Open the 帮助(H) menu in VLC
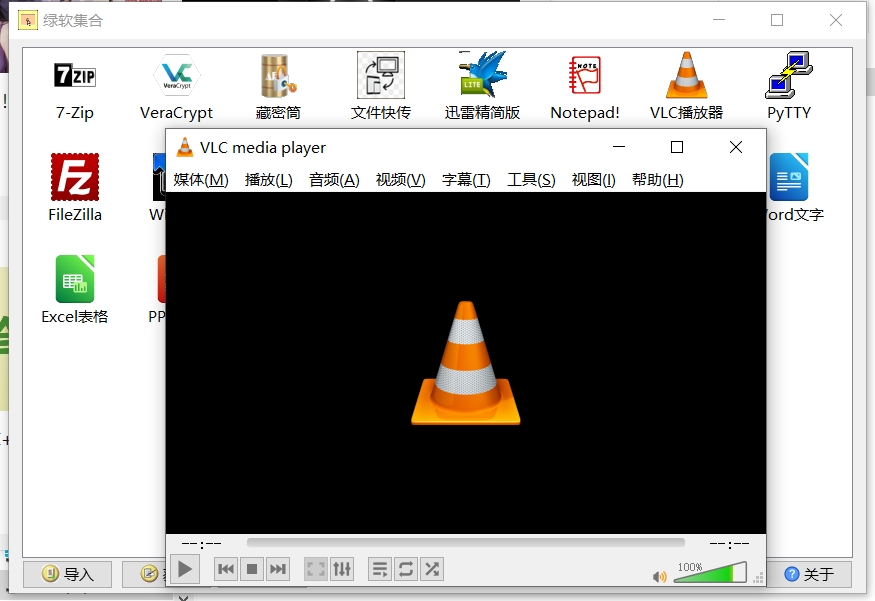This screenshot has width=875, height=601. tap(657, 180)
